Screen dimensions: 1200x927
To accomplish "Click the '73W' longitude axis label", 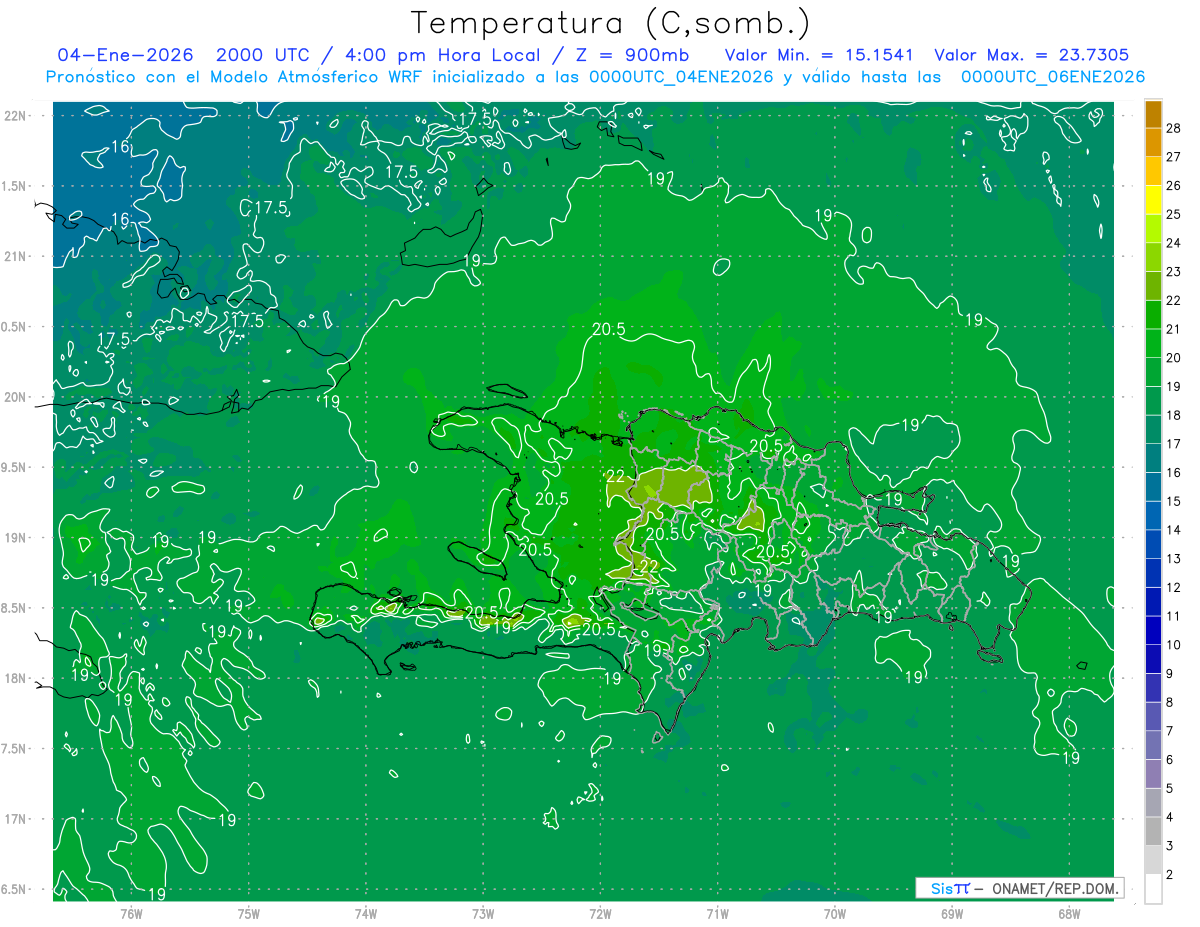I will pyautogui.click(x=483, y=913).
